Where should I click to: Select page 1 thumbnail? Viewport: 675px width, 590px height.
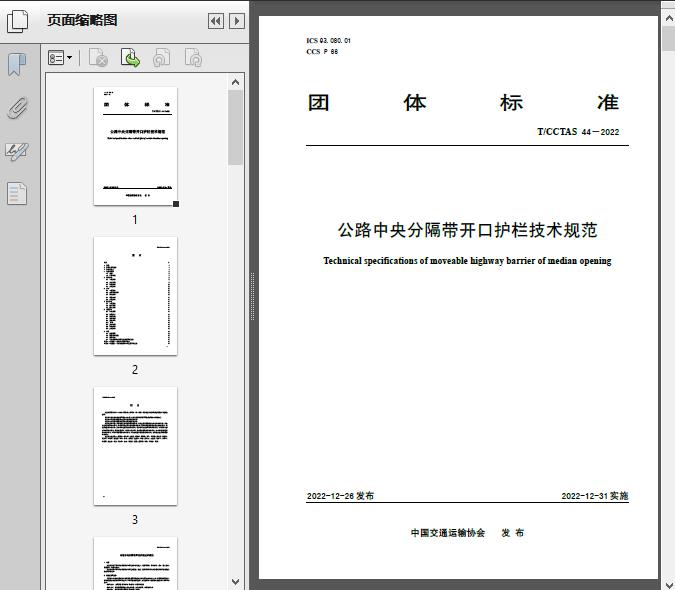[x=135, y=146]
